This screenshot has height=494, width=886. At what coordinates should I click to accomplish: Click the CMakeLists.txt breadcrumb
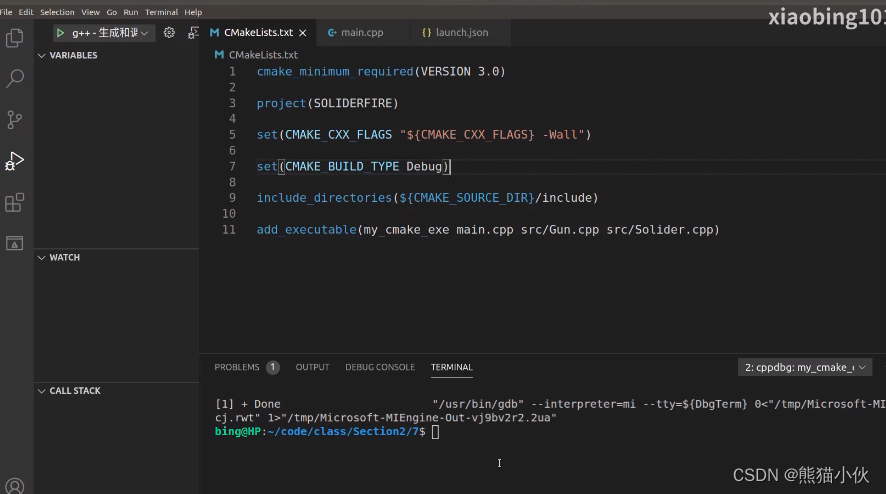pyautogui.click(x=257, y=55)
